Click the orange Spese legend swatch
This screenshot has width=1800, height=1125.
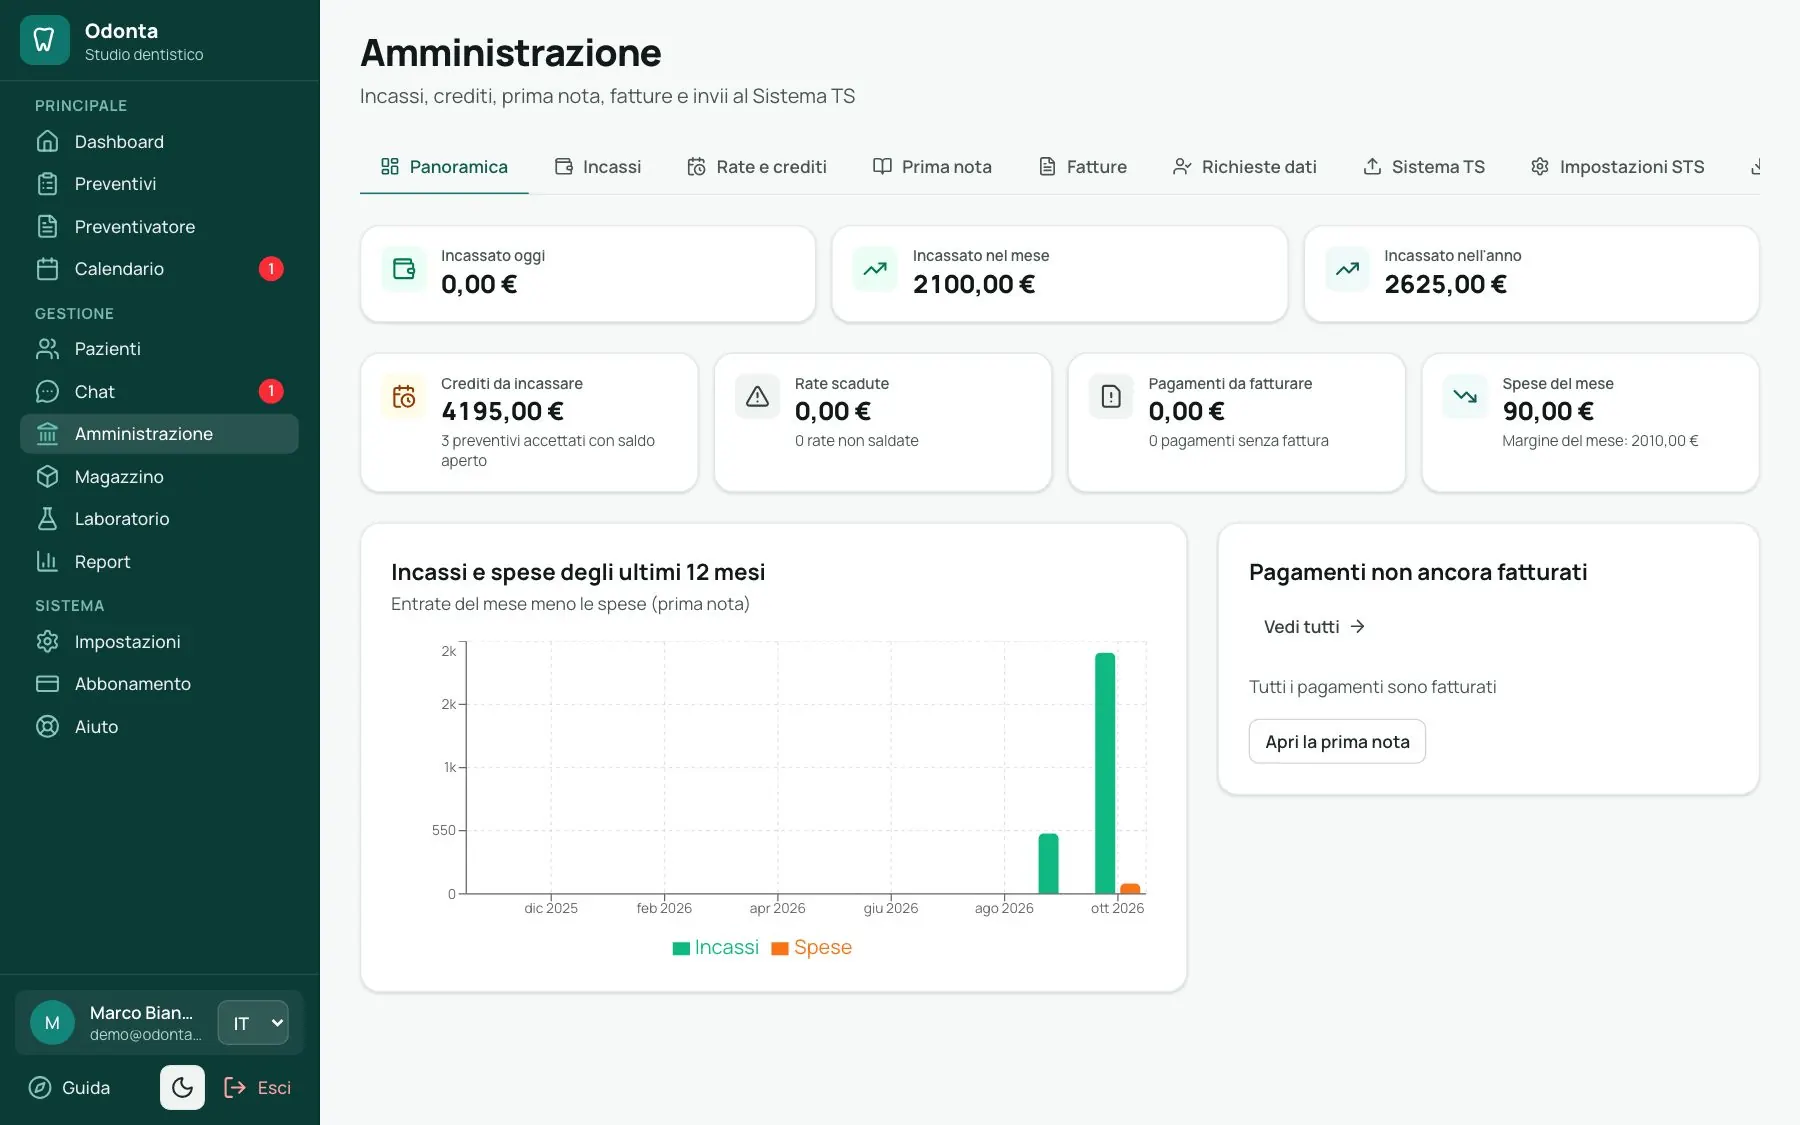click(x=780, y=948)
